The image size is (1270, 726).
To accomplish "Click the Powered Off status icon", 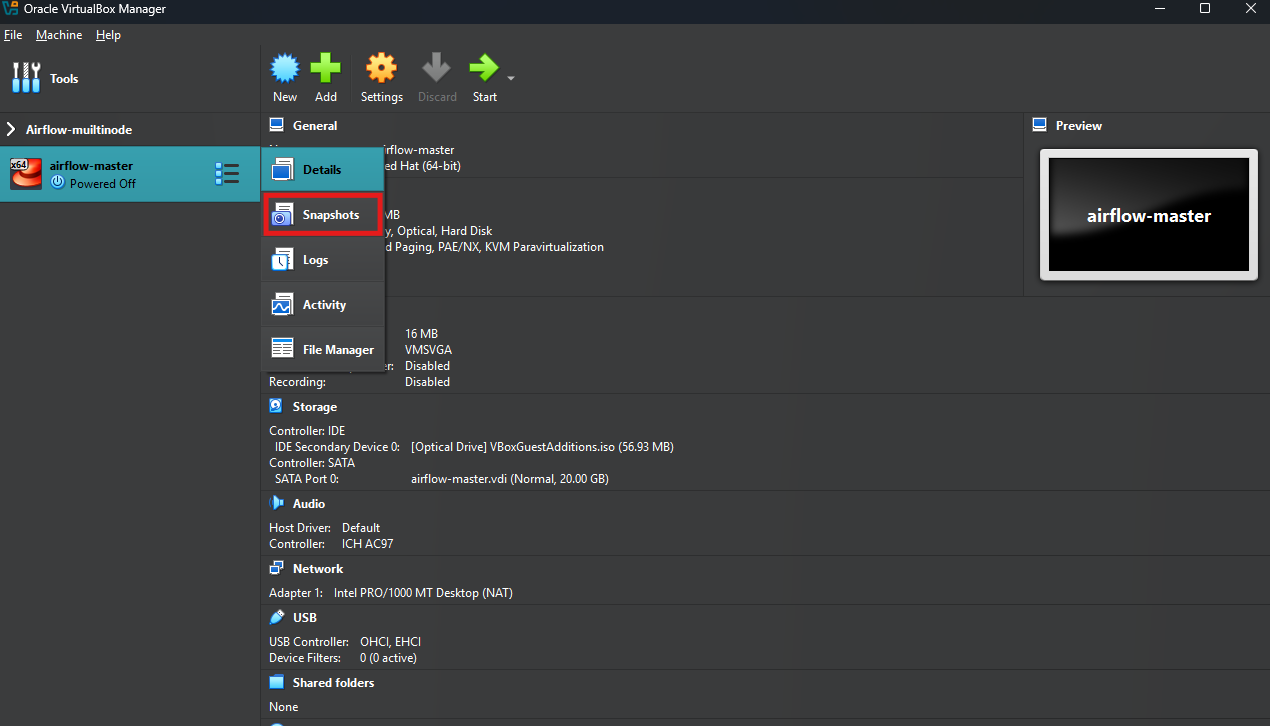I will 58,183.
